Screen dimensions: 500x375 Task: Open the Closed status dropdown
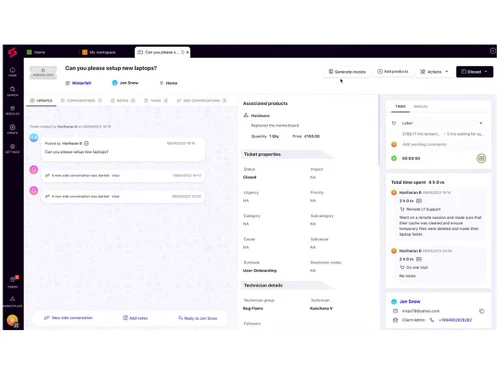[474, 72]
